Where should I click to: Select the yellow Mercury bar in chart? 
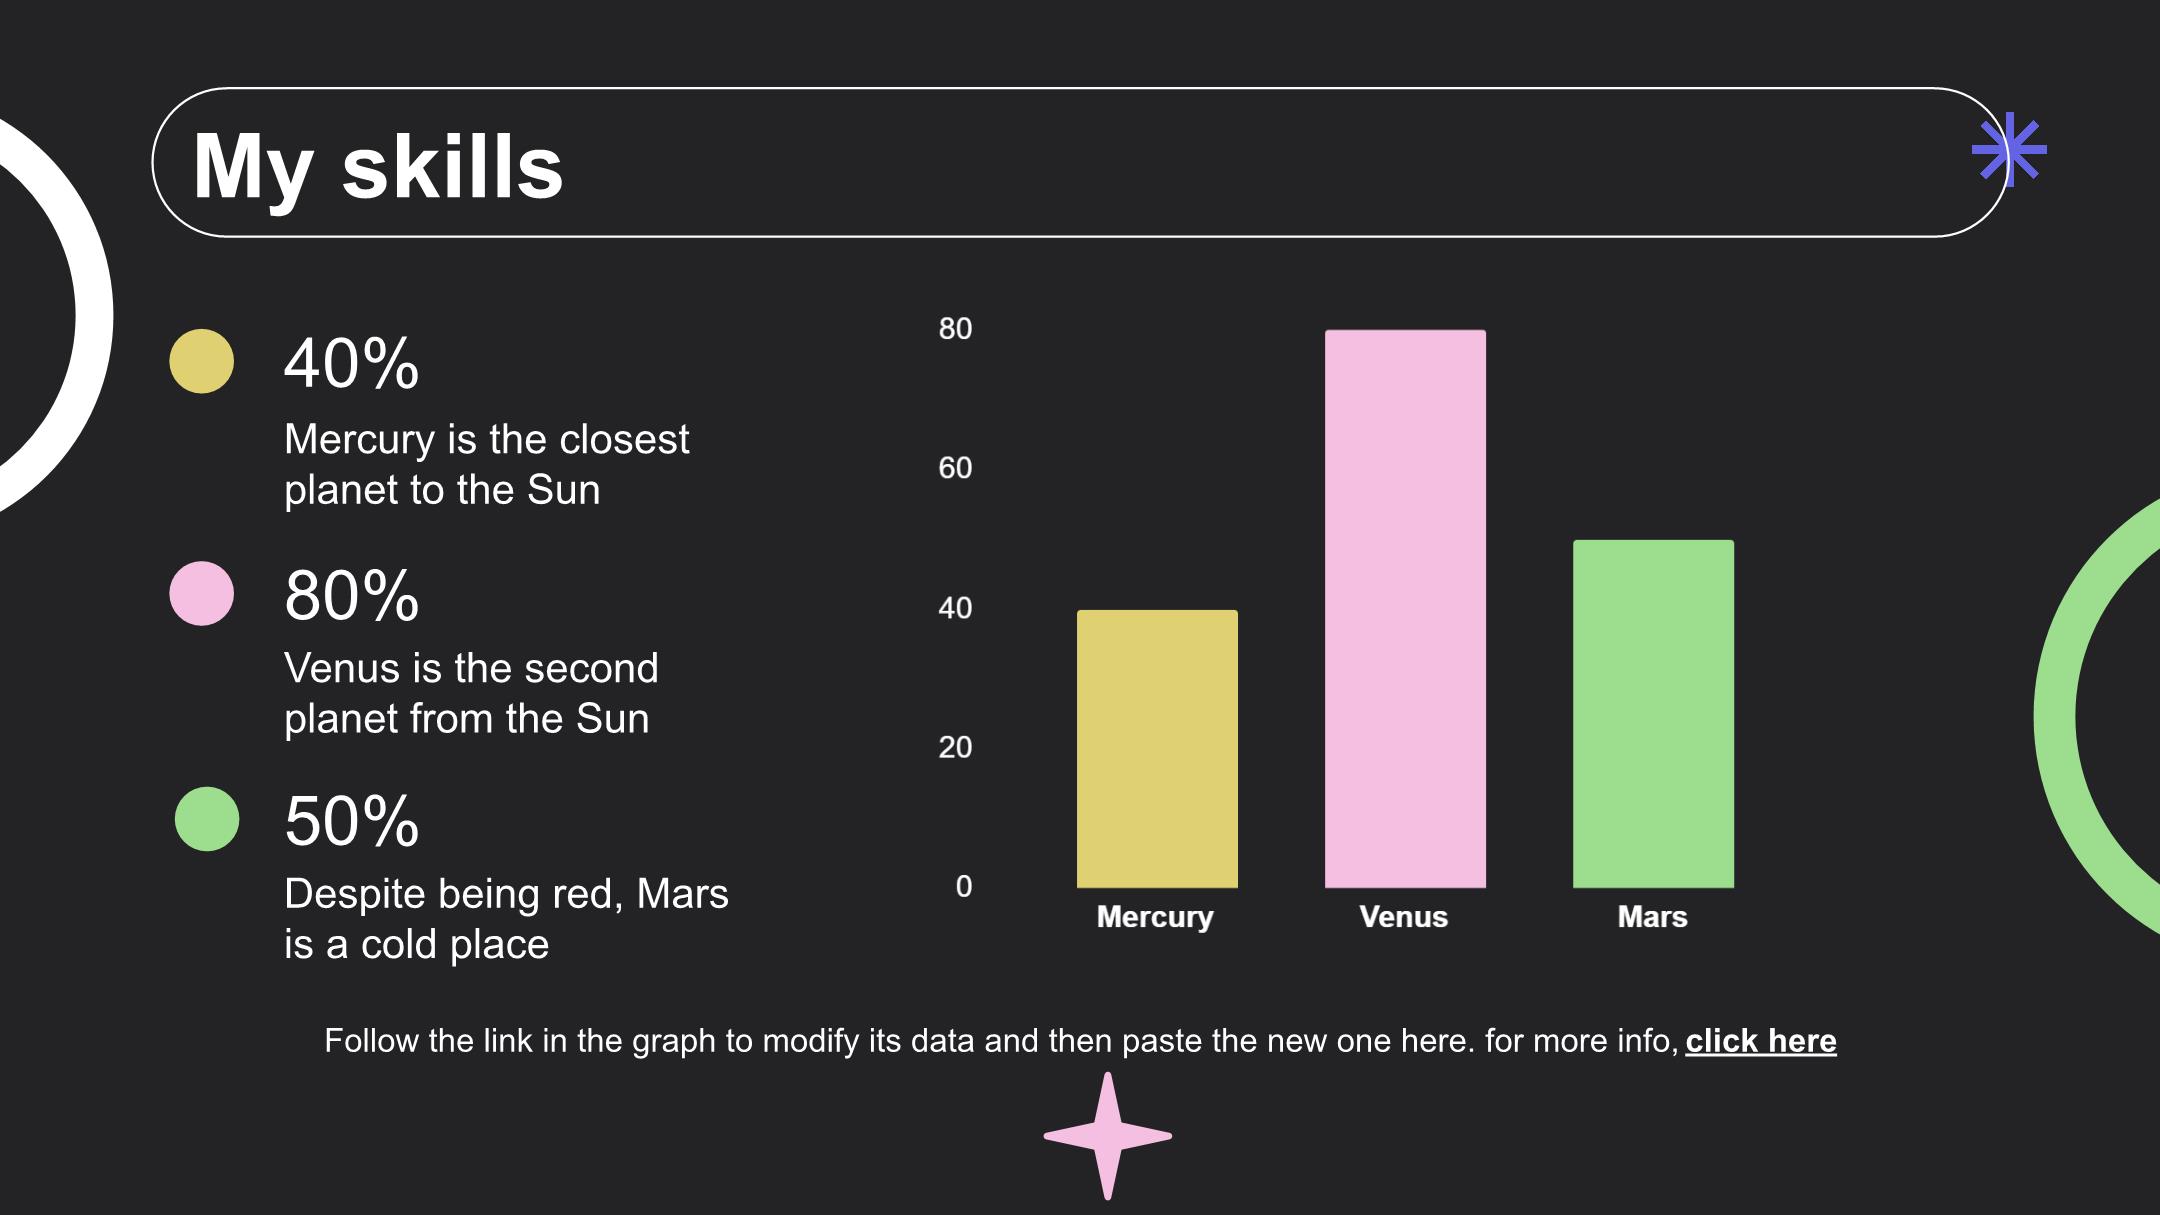click(1157, 749)
